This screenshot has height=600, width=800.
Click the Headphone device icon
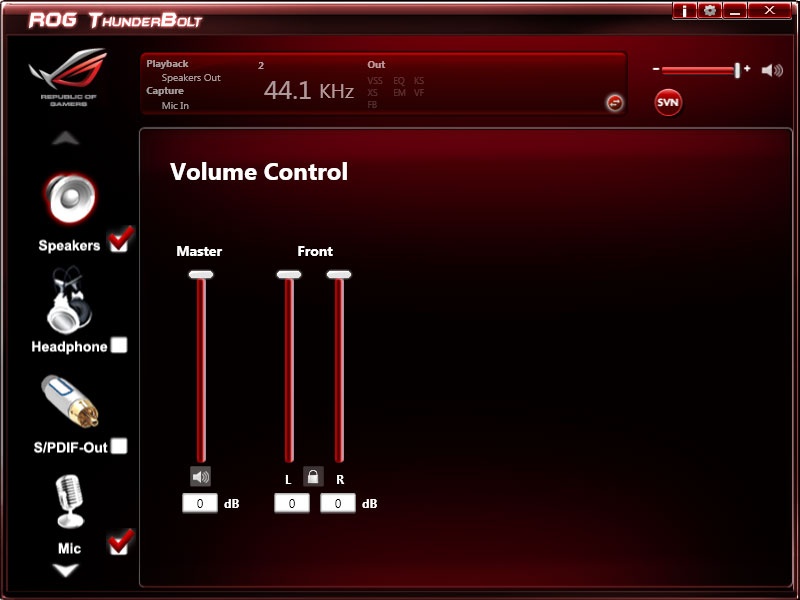69,300
